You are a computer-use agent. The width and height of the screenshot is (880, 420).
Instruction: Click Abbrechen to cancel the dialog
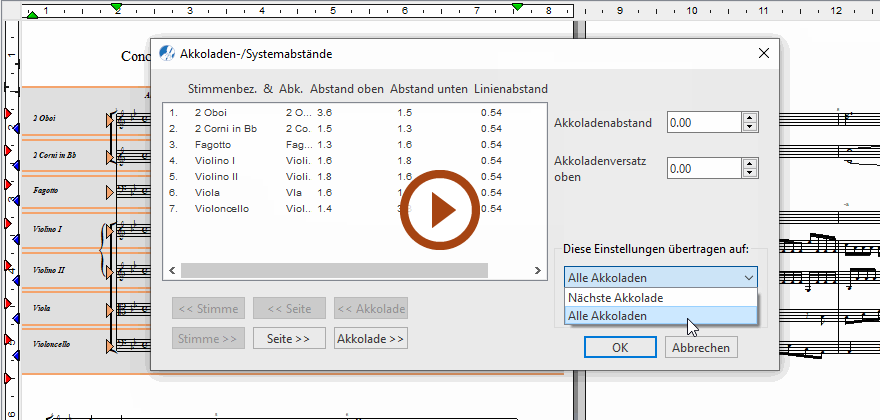tap(701, 347)
